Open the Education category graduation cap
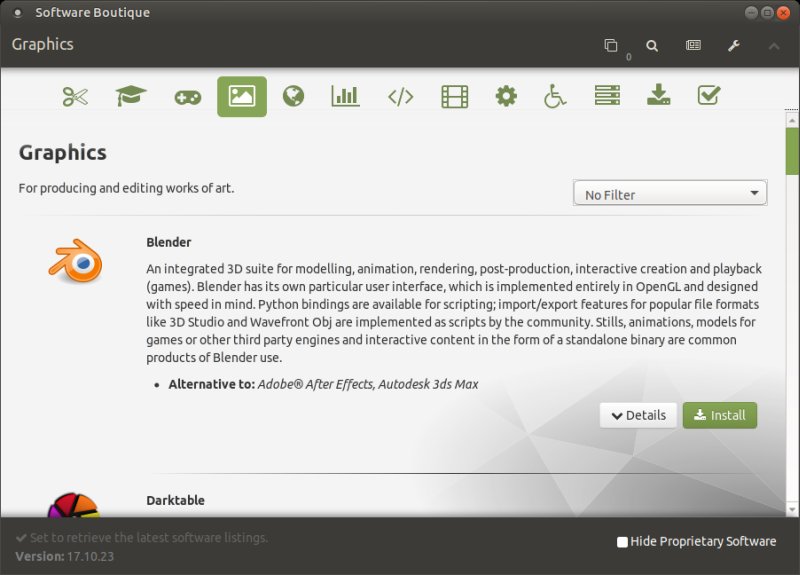The height and width of the screenshot is (575, 800). [131, 96]
